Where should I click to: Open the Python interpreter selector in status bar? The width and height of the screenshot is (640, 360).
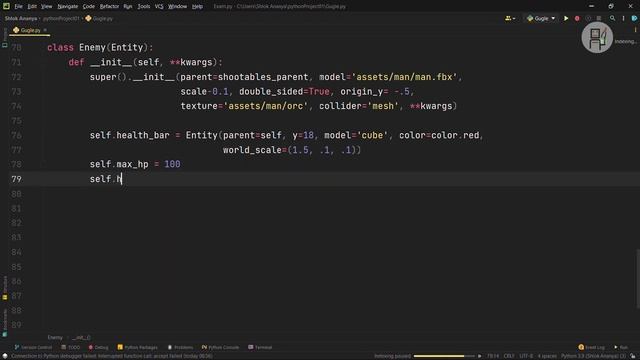click(593, 356)
